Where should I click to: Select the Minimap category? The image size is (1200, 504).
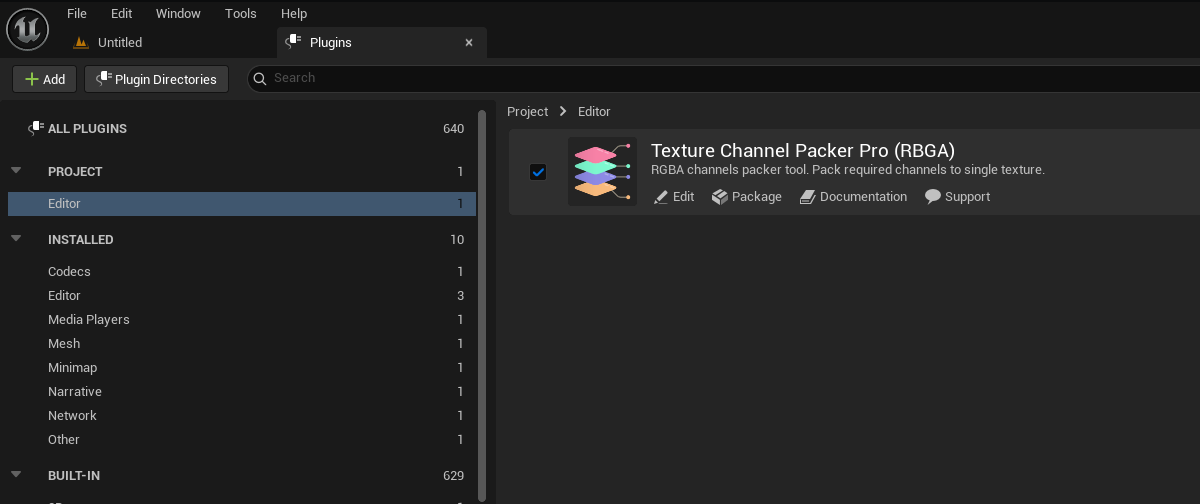242,368
